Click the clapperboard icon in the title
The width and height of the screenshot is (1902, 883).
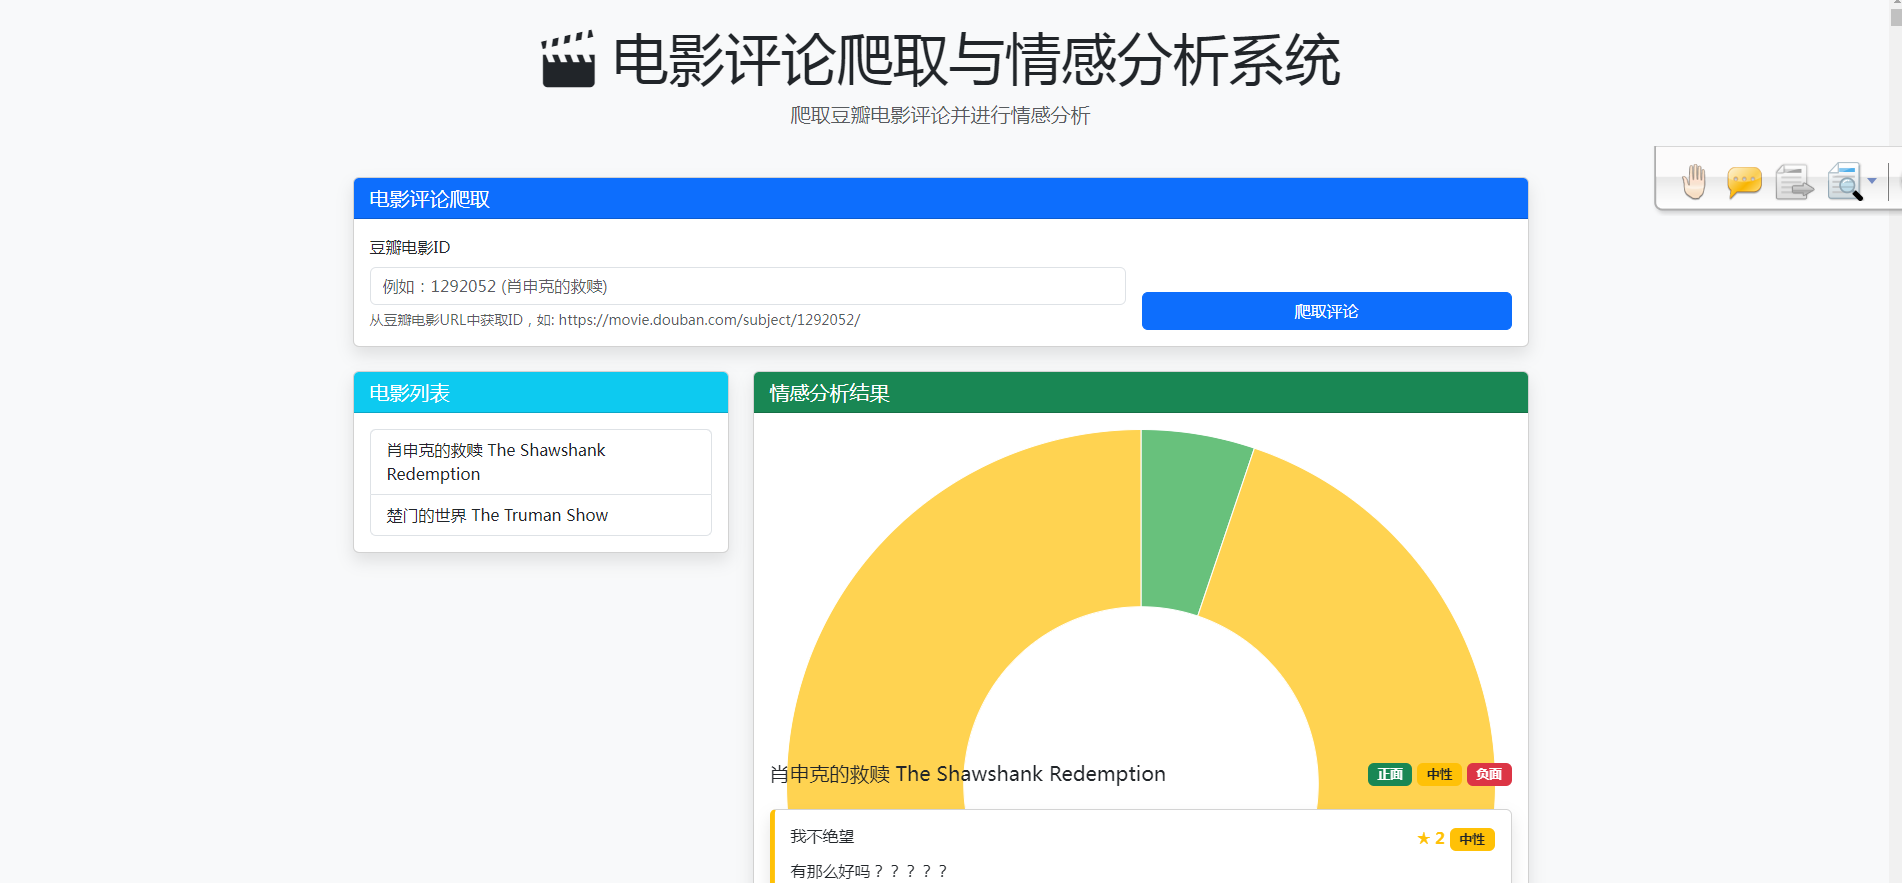click(x=568, y=60)
